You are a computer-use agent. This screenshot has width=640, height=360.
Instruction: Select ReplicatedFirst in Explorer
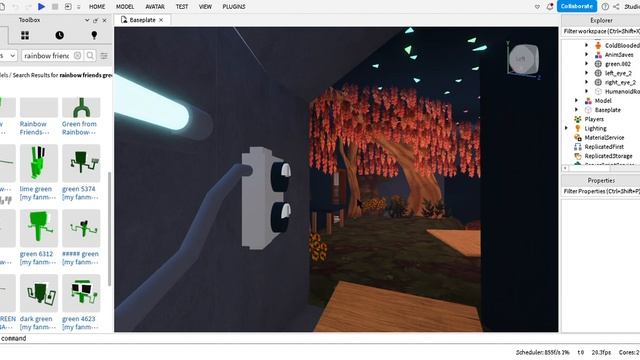(604, 147)
